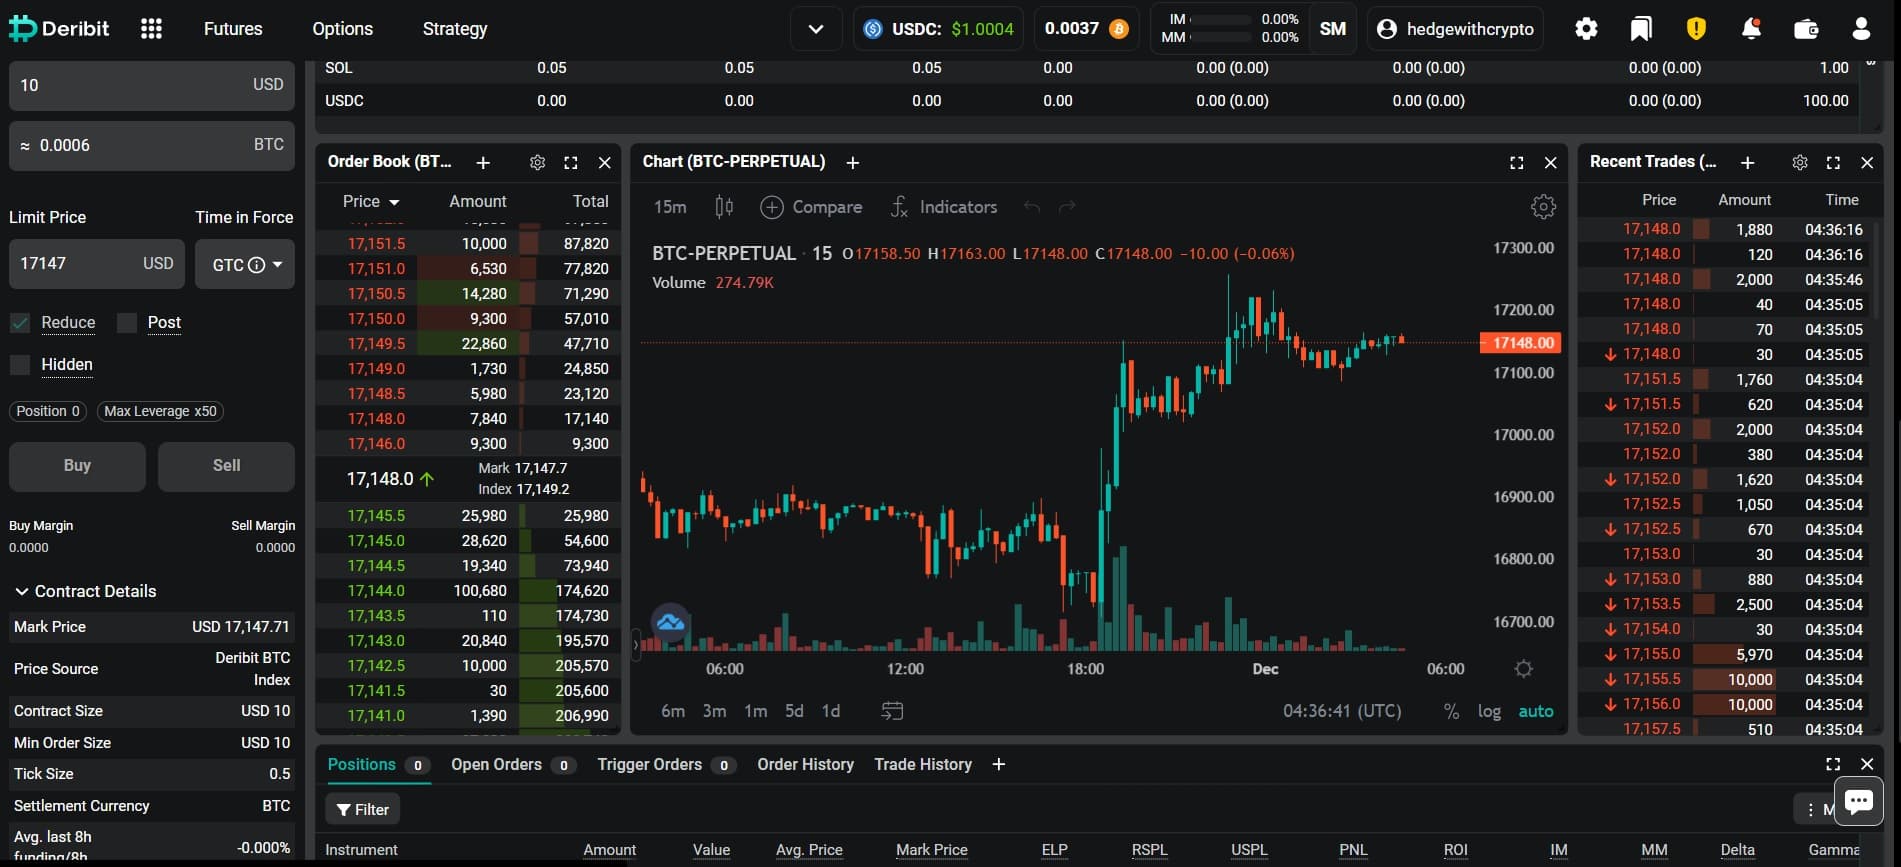
Task: Open chart settings gear
Action: [1543, 207]
